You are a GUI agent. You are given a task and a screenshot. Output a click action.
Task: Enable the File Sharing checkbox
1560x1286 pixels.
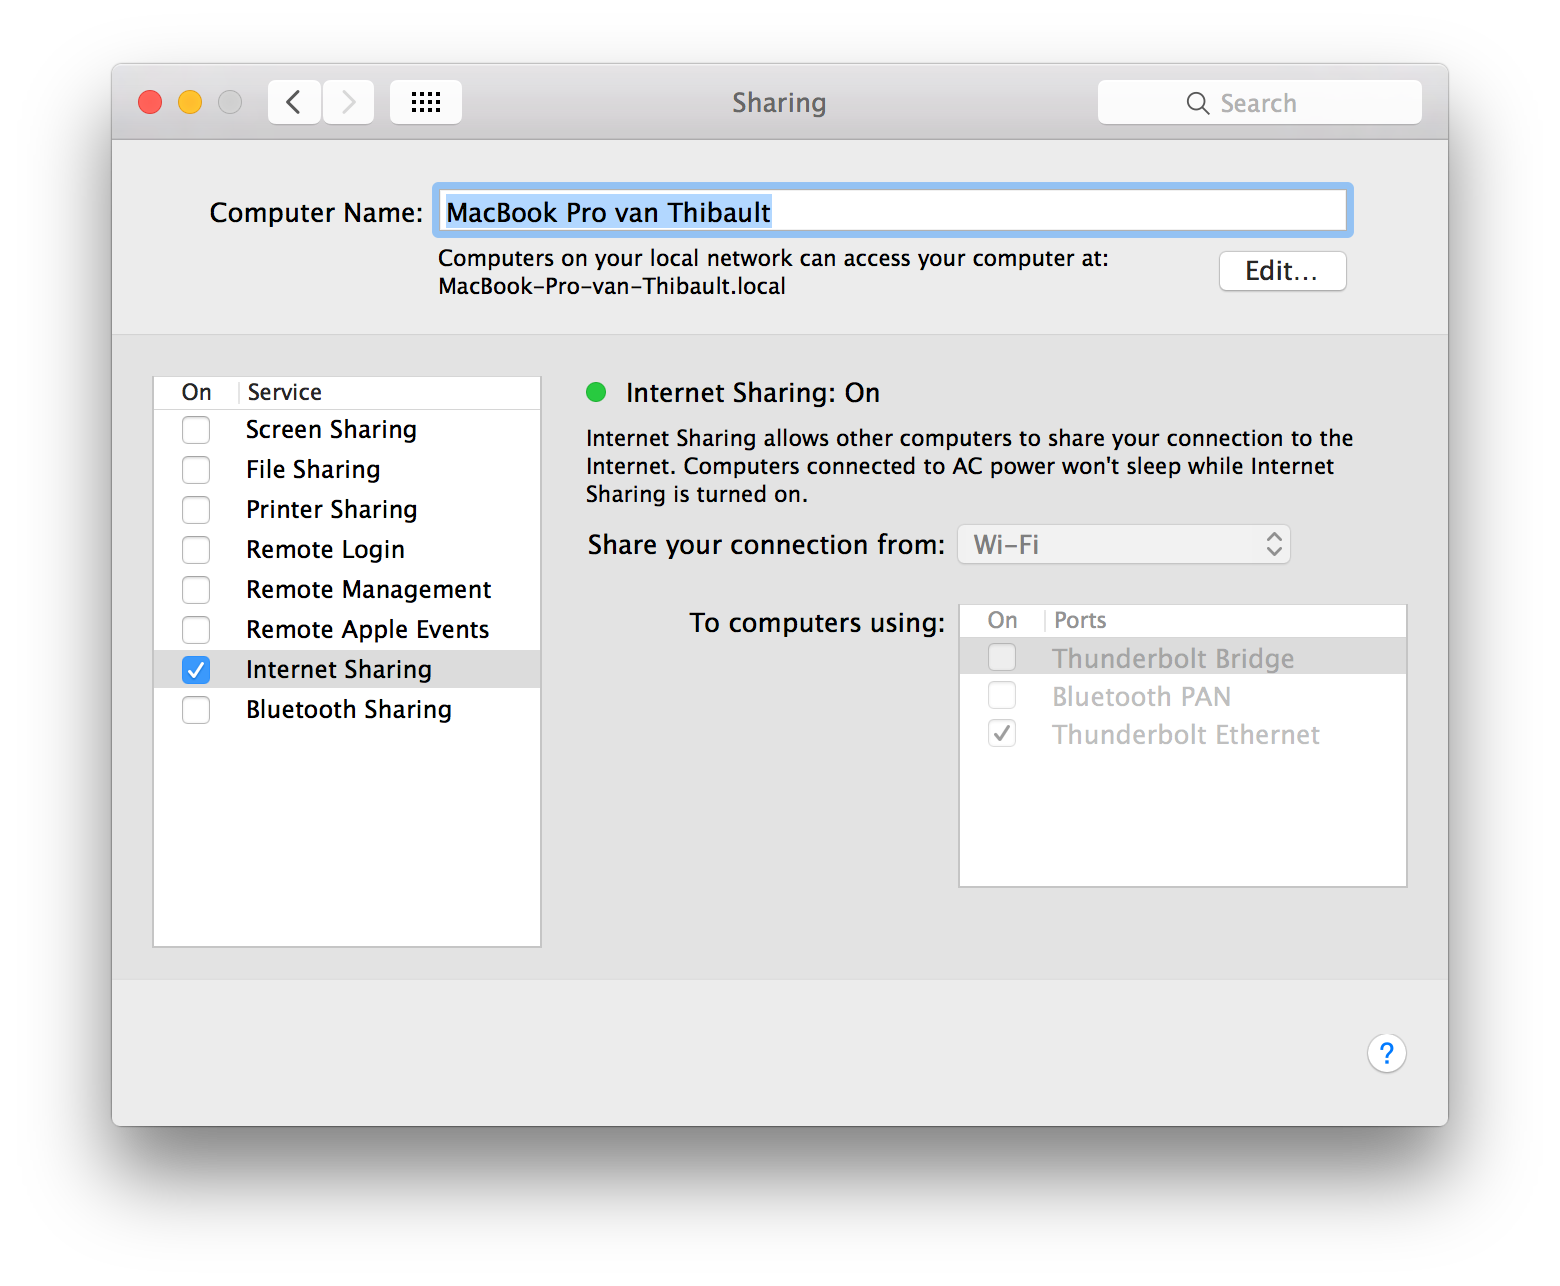click(196, 470)
